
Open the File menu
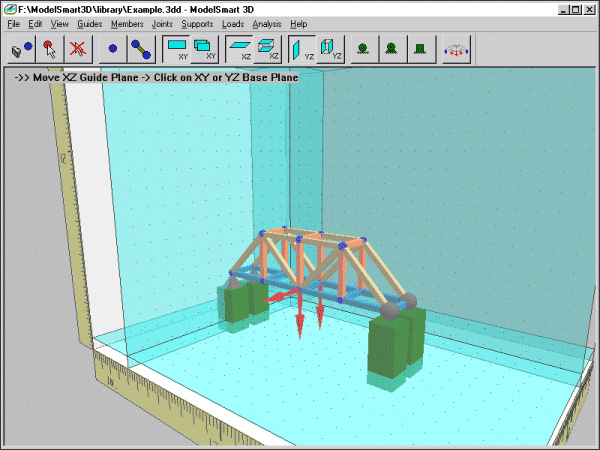(13, 24)
